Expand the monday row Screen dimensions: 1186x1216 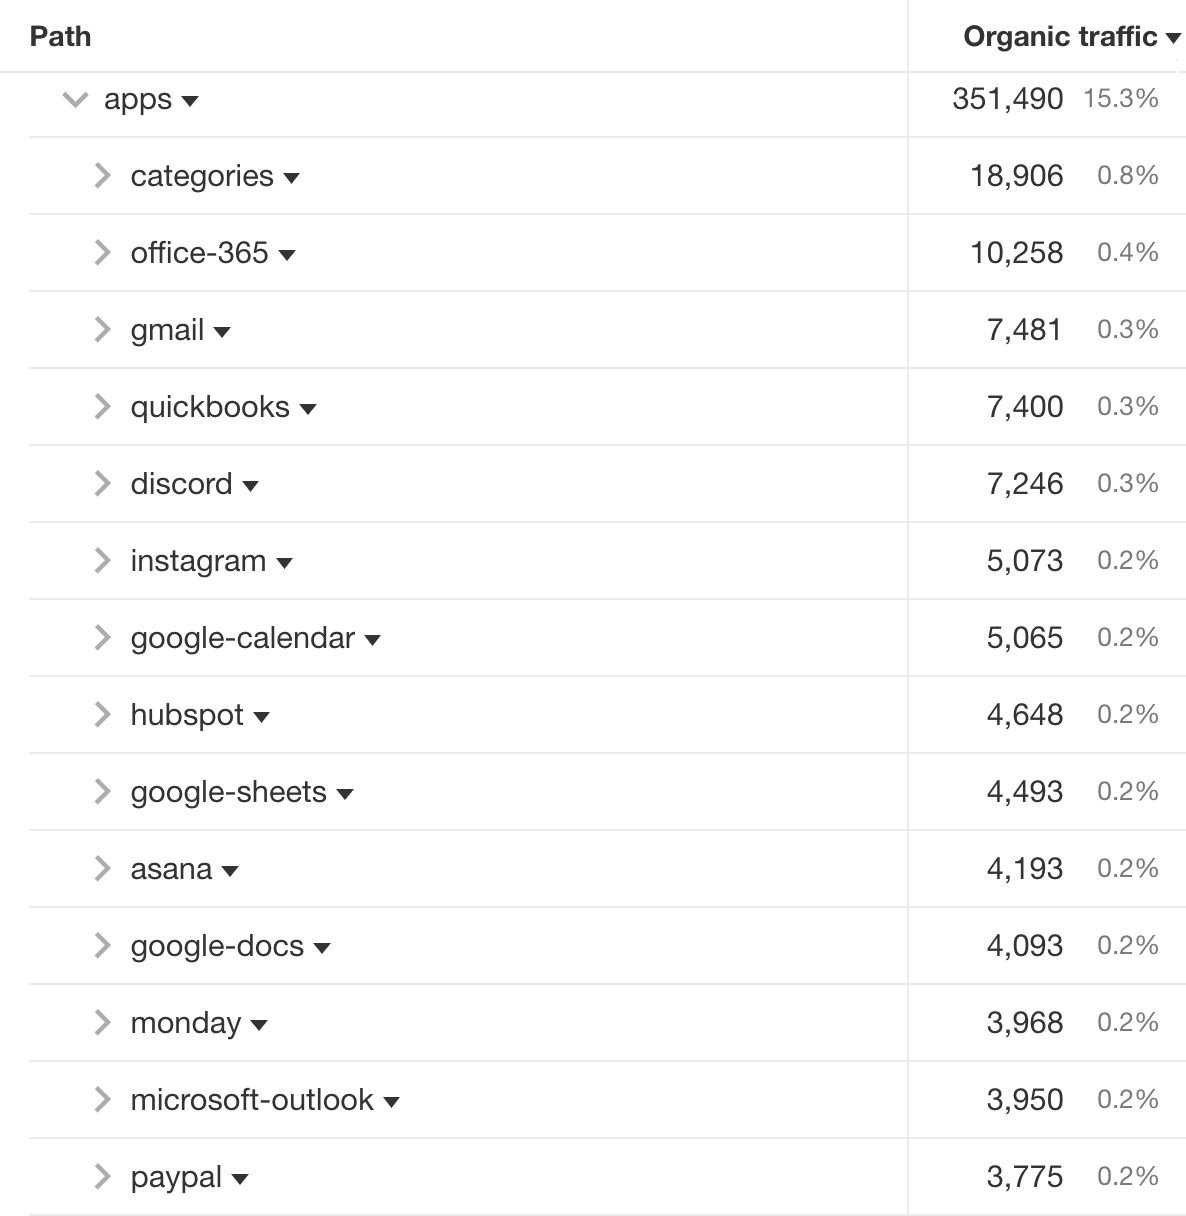[101, 1022]
